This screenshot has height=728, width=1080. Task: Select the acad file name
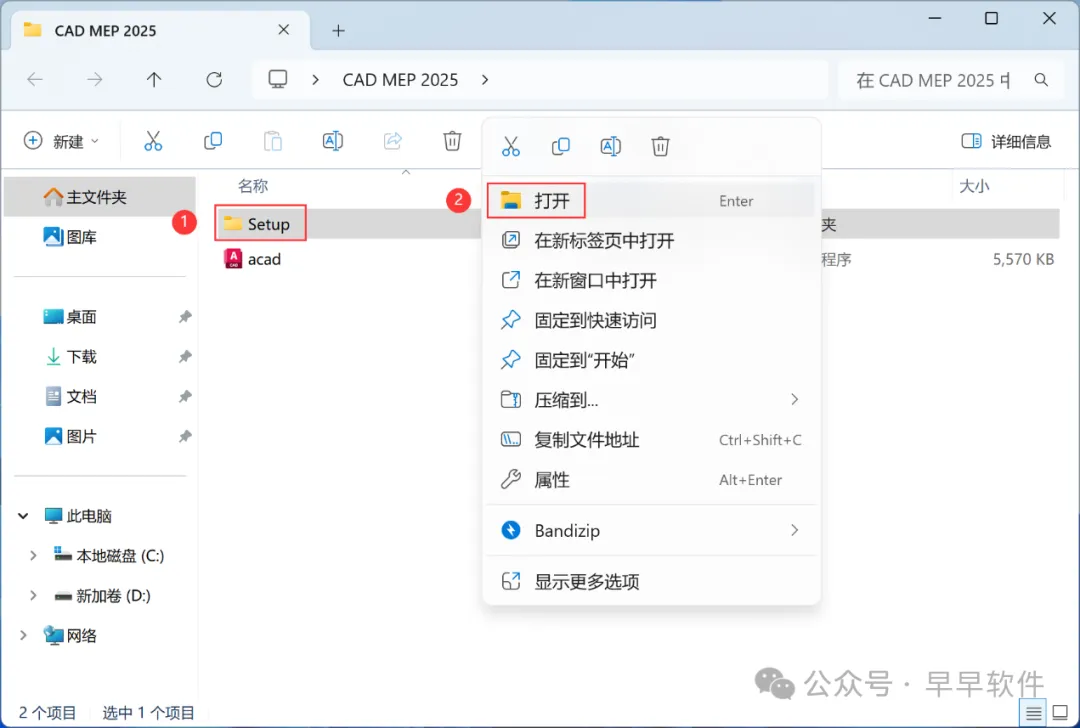tap(264, 260)
